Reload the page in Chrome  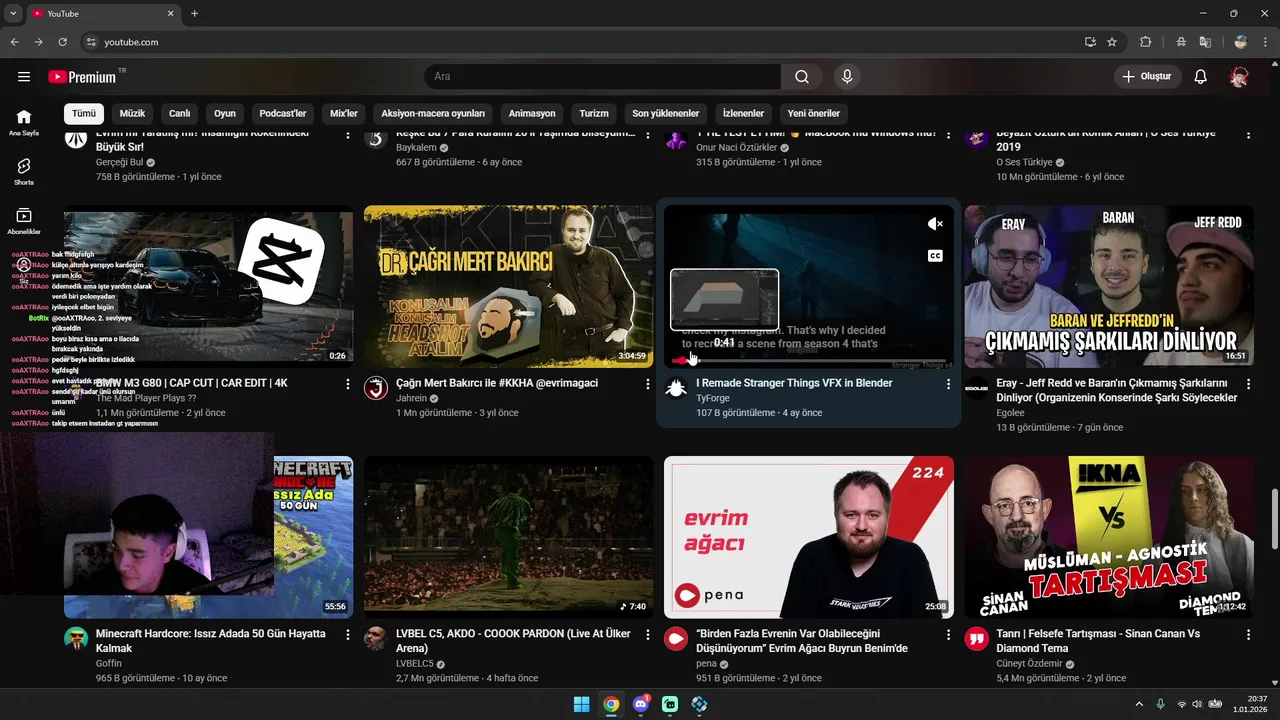[x=62, y=42]
